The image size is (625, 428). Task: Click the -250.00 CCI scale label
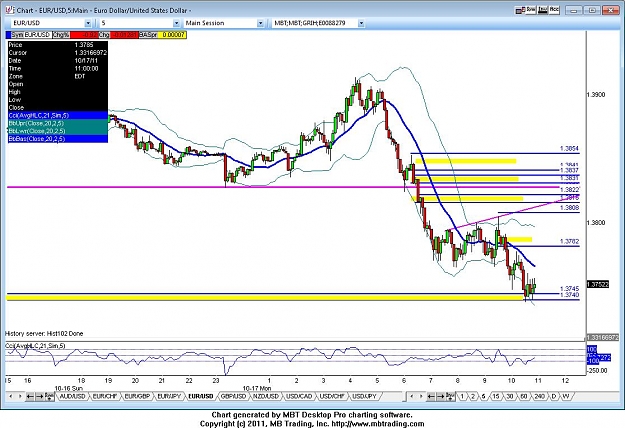click(597, 371)
